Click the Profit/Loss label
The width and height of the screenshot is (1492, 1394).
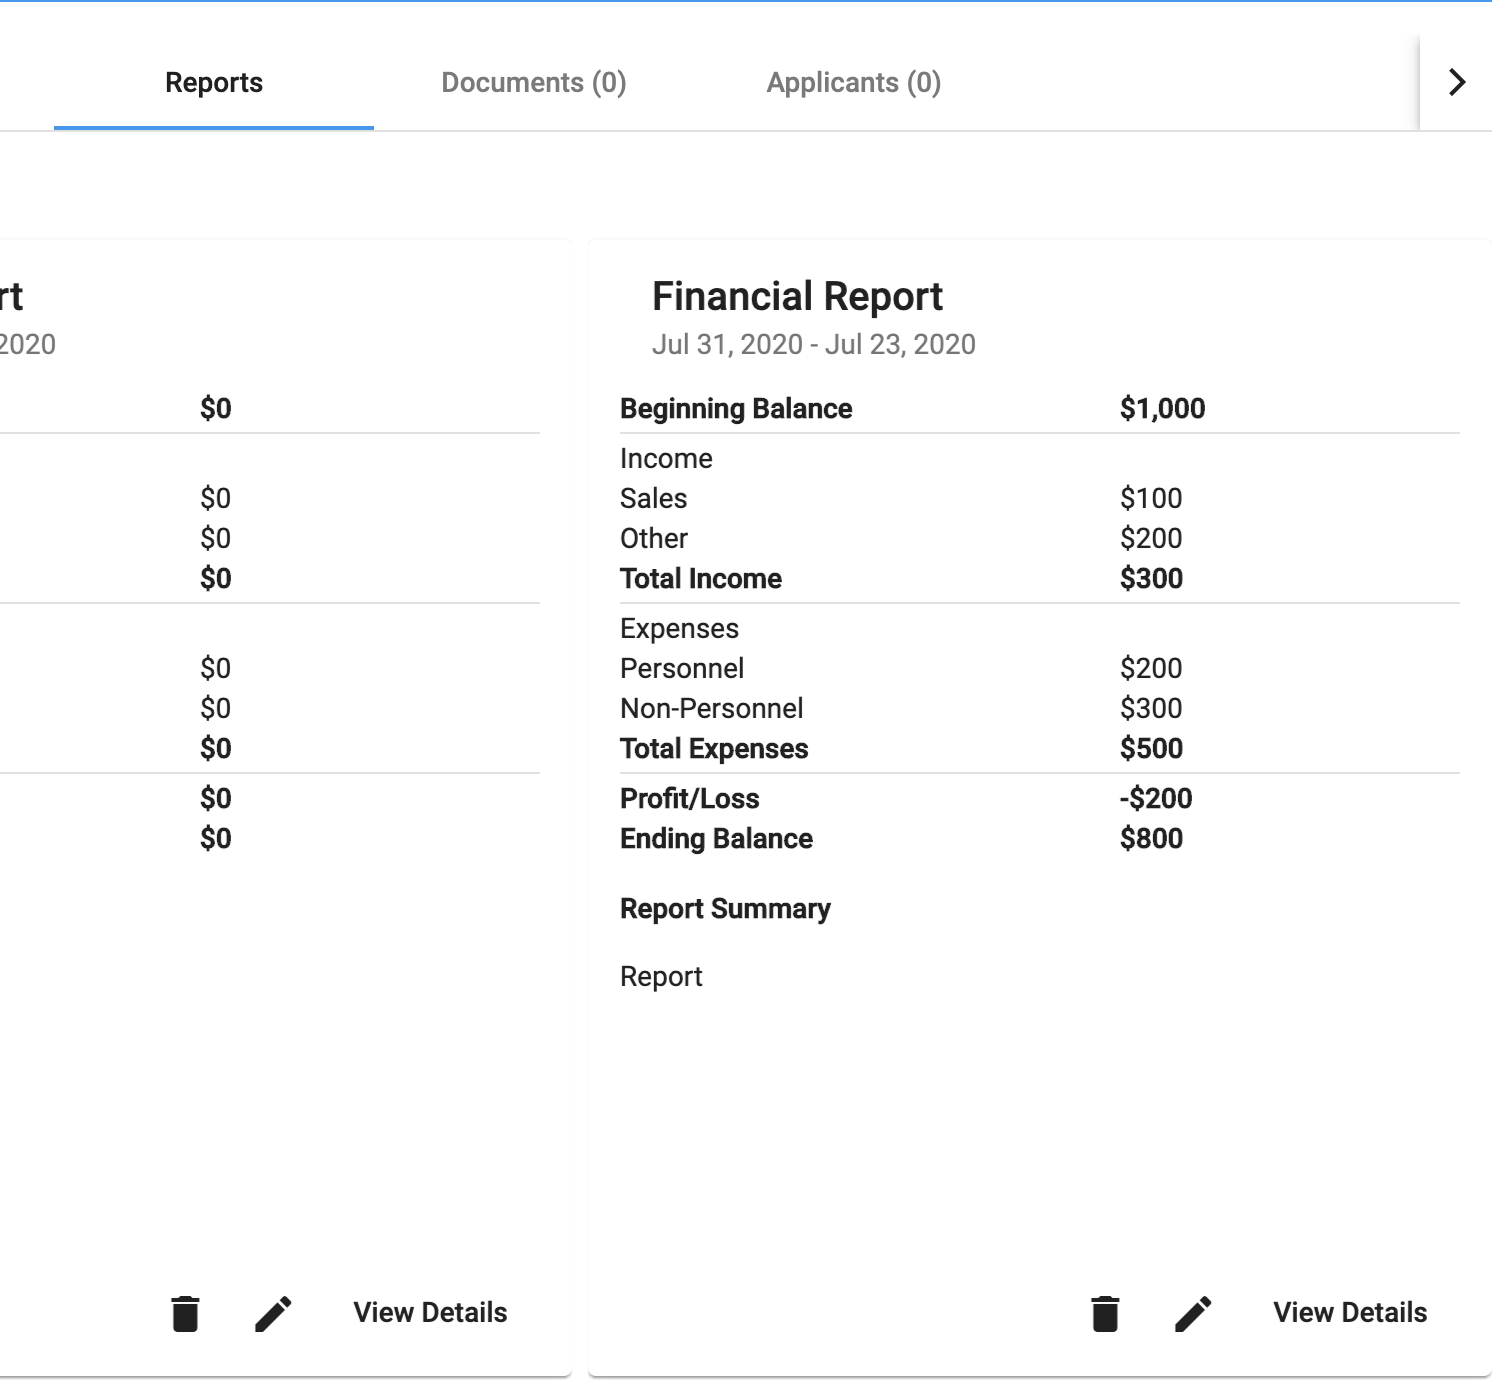click(x=689, y=798)
